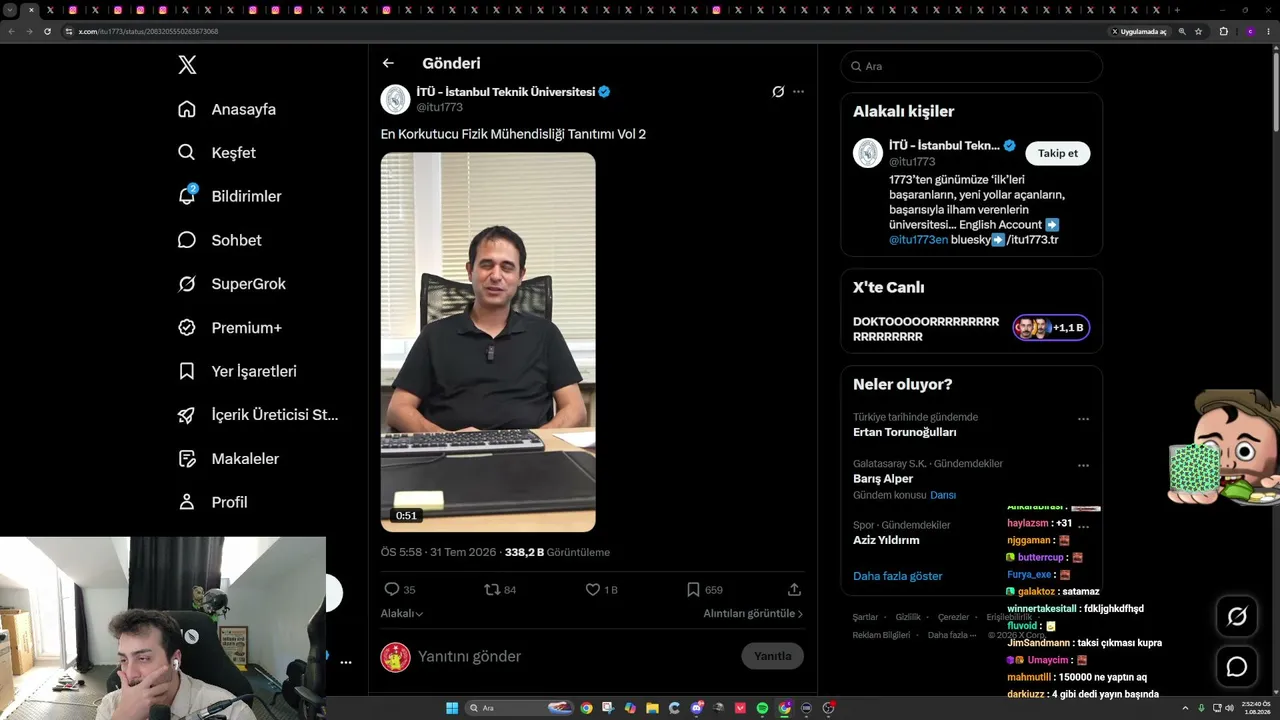Repost using the retweet icon
The height and width of the screenshot is (720, 1280).
492,590
